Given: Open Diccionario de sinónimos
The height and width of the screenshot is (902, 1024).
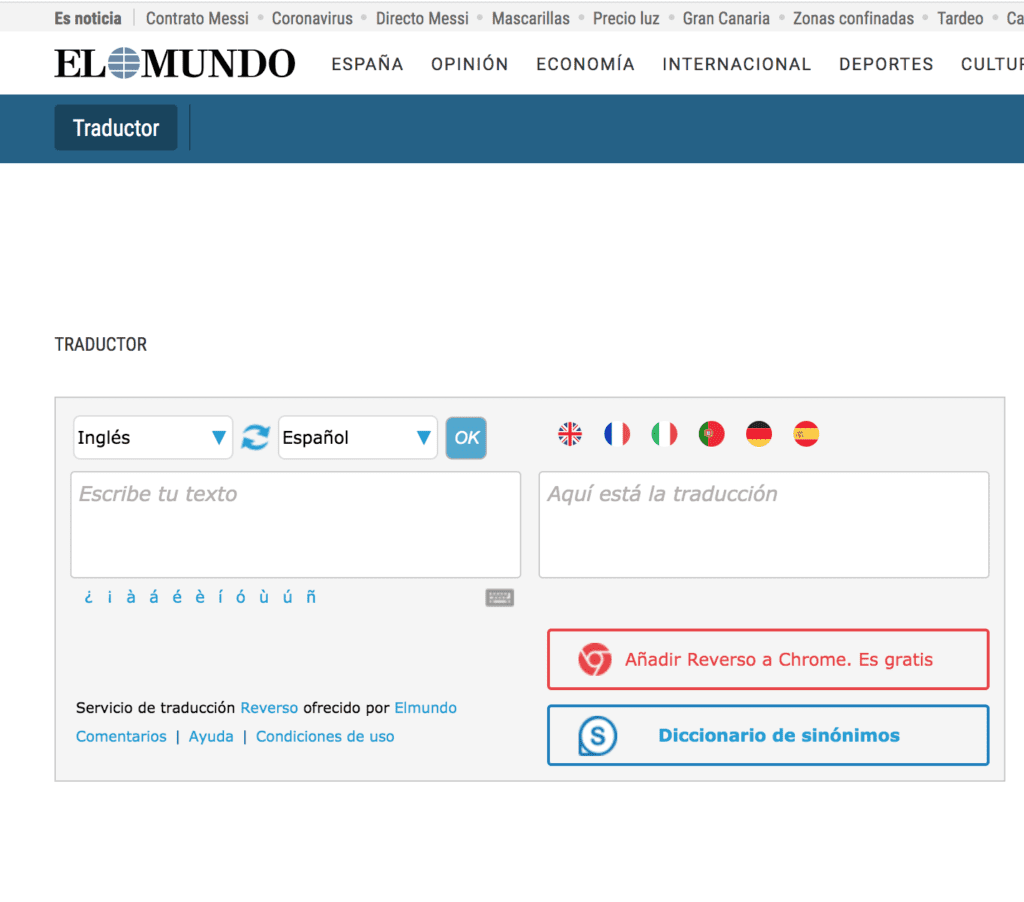Looking at the screenshot, I should click(x=768, y=736).
